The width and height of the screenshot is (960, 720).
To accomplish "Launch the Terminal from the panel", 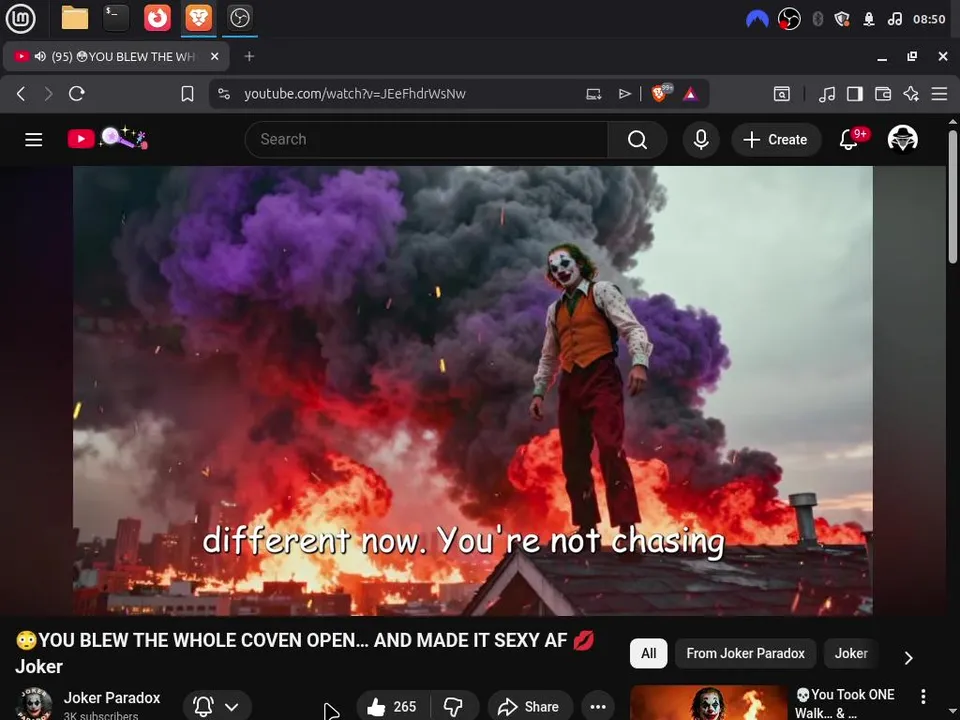I will [x=116, y=18].
